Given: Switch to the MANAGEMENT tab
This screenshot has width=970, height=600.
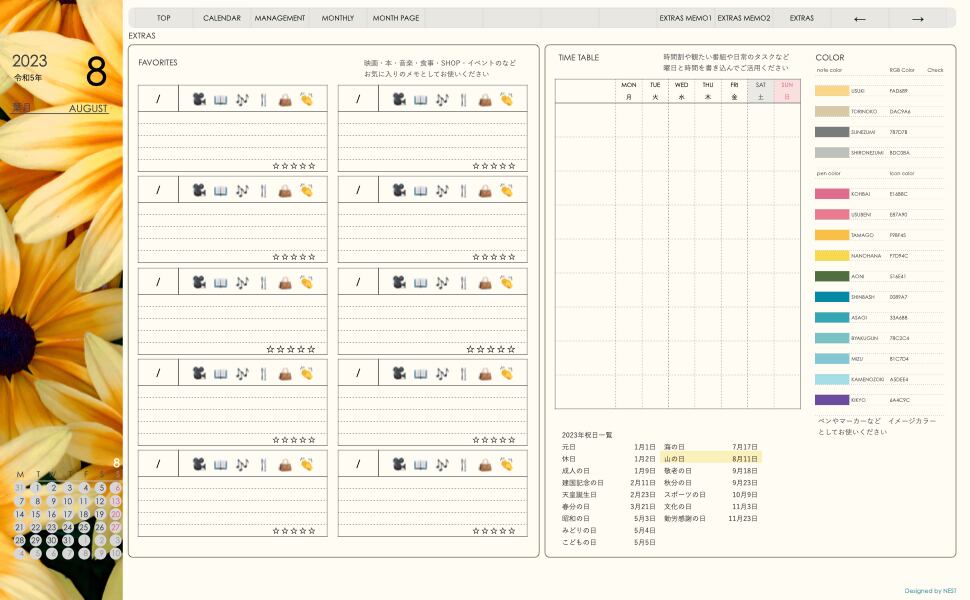Looking at the screenshot, I should click(x=280, y=18).
